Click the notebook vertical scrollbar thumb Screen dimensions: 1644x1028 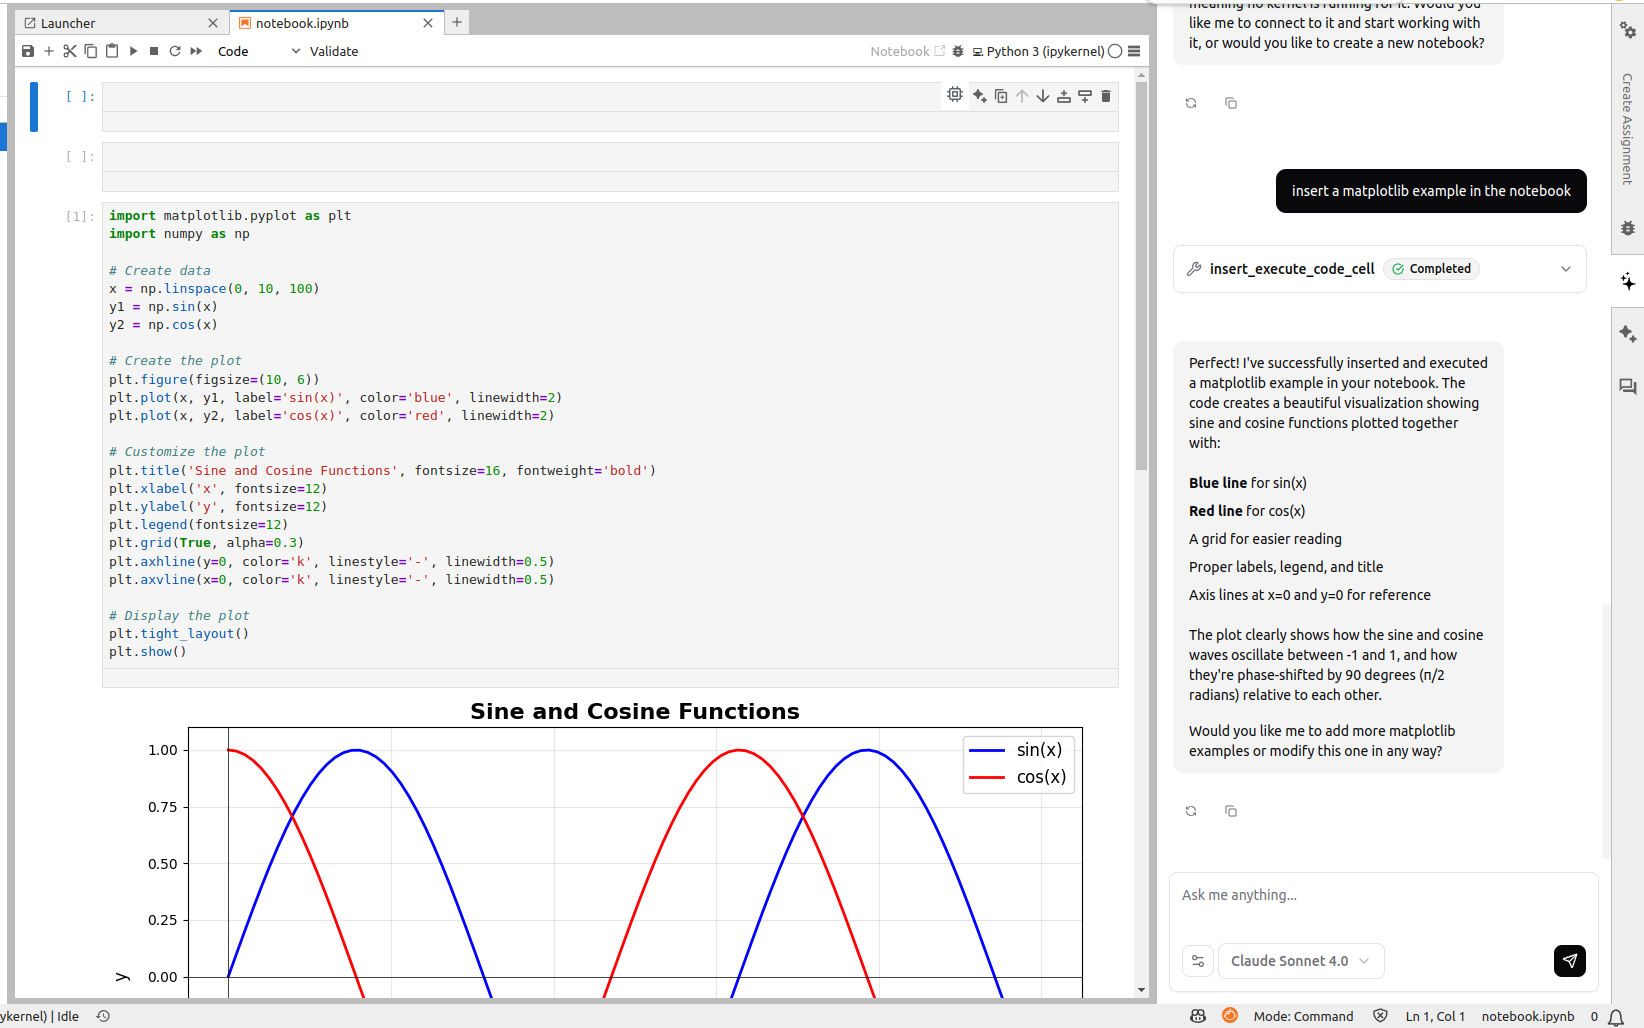coord(1141,276)
